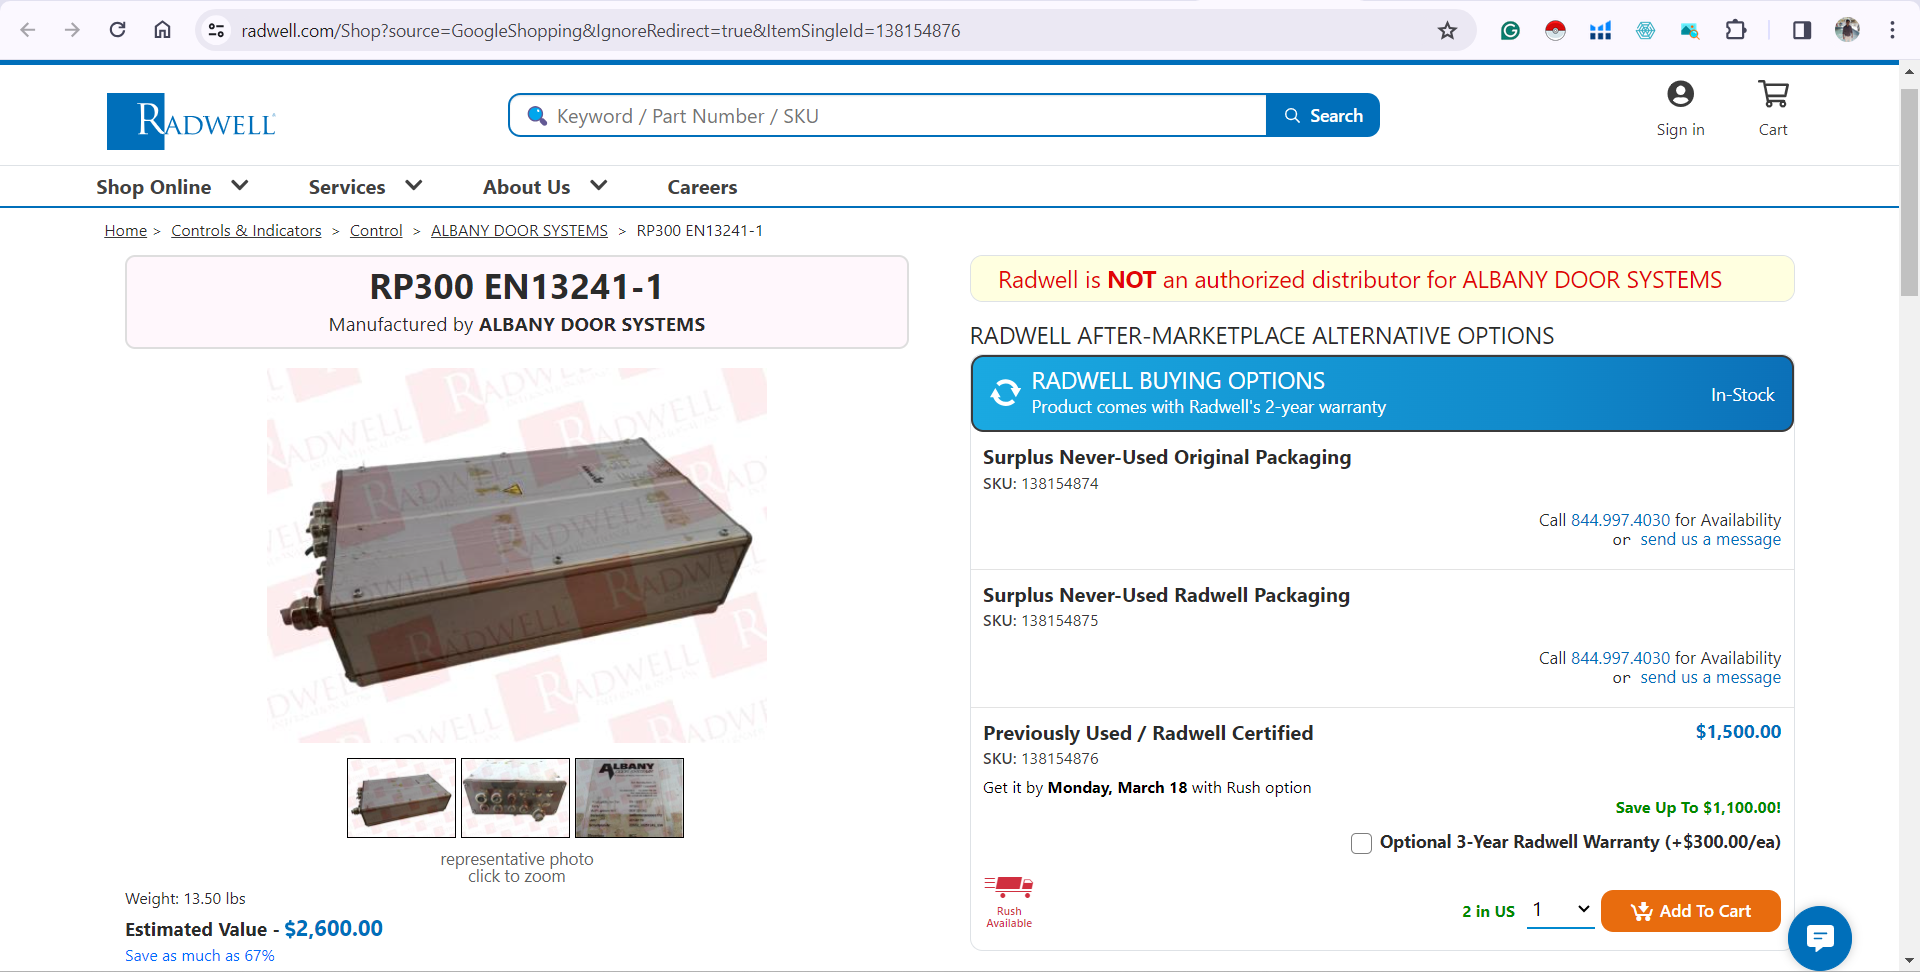The image size is (1920, 972).
Task: Open the Careers menu item
Action: tap(702, 187)
